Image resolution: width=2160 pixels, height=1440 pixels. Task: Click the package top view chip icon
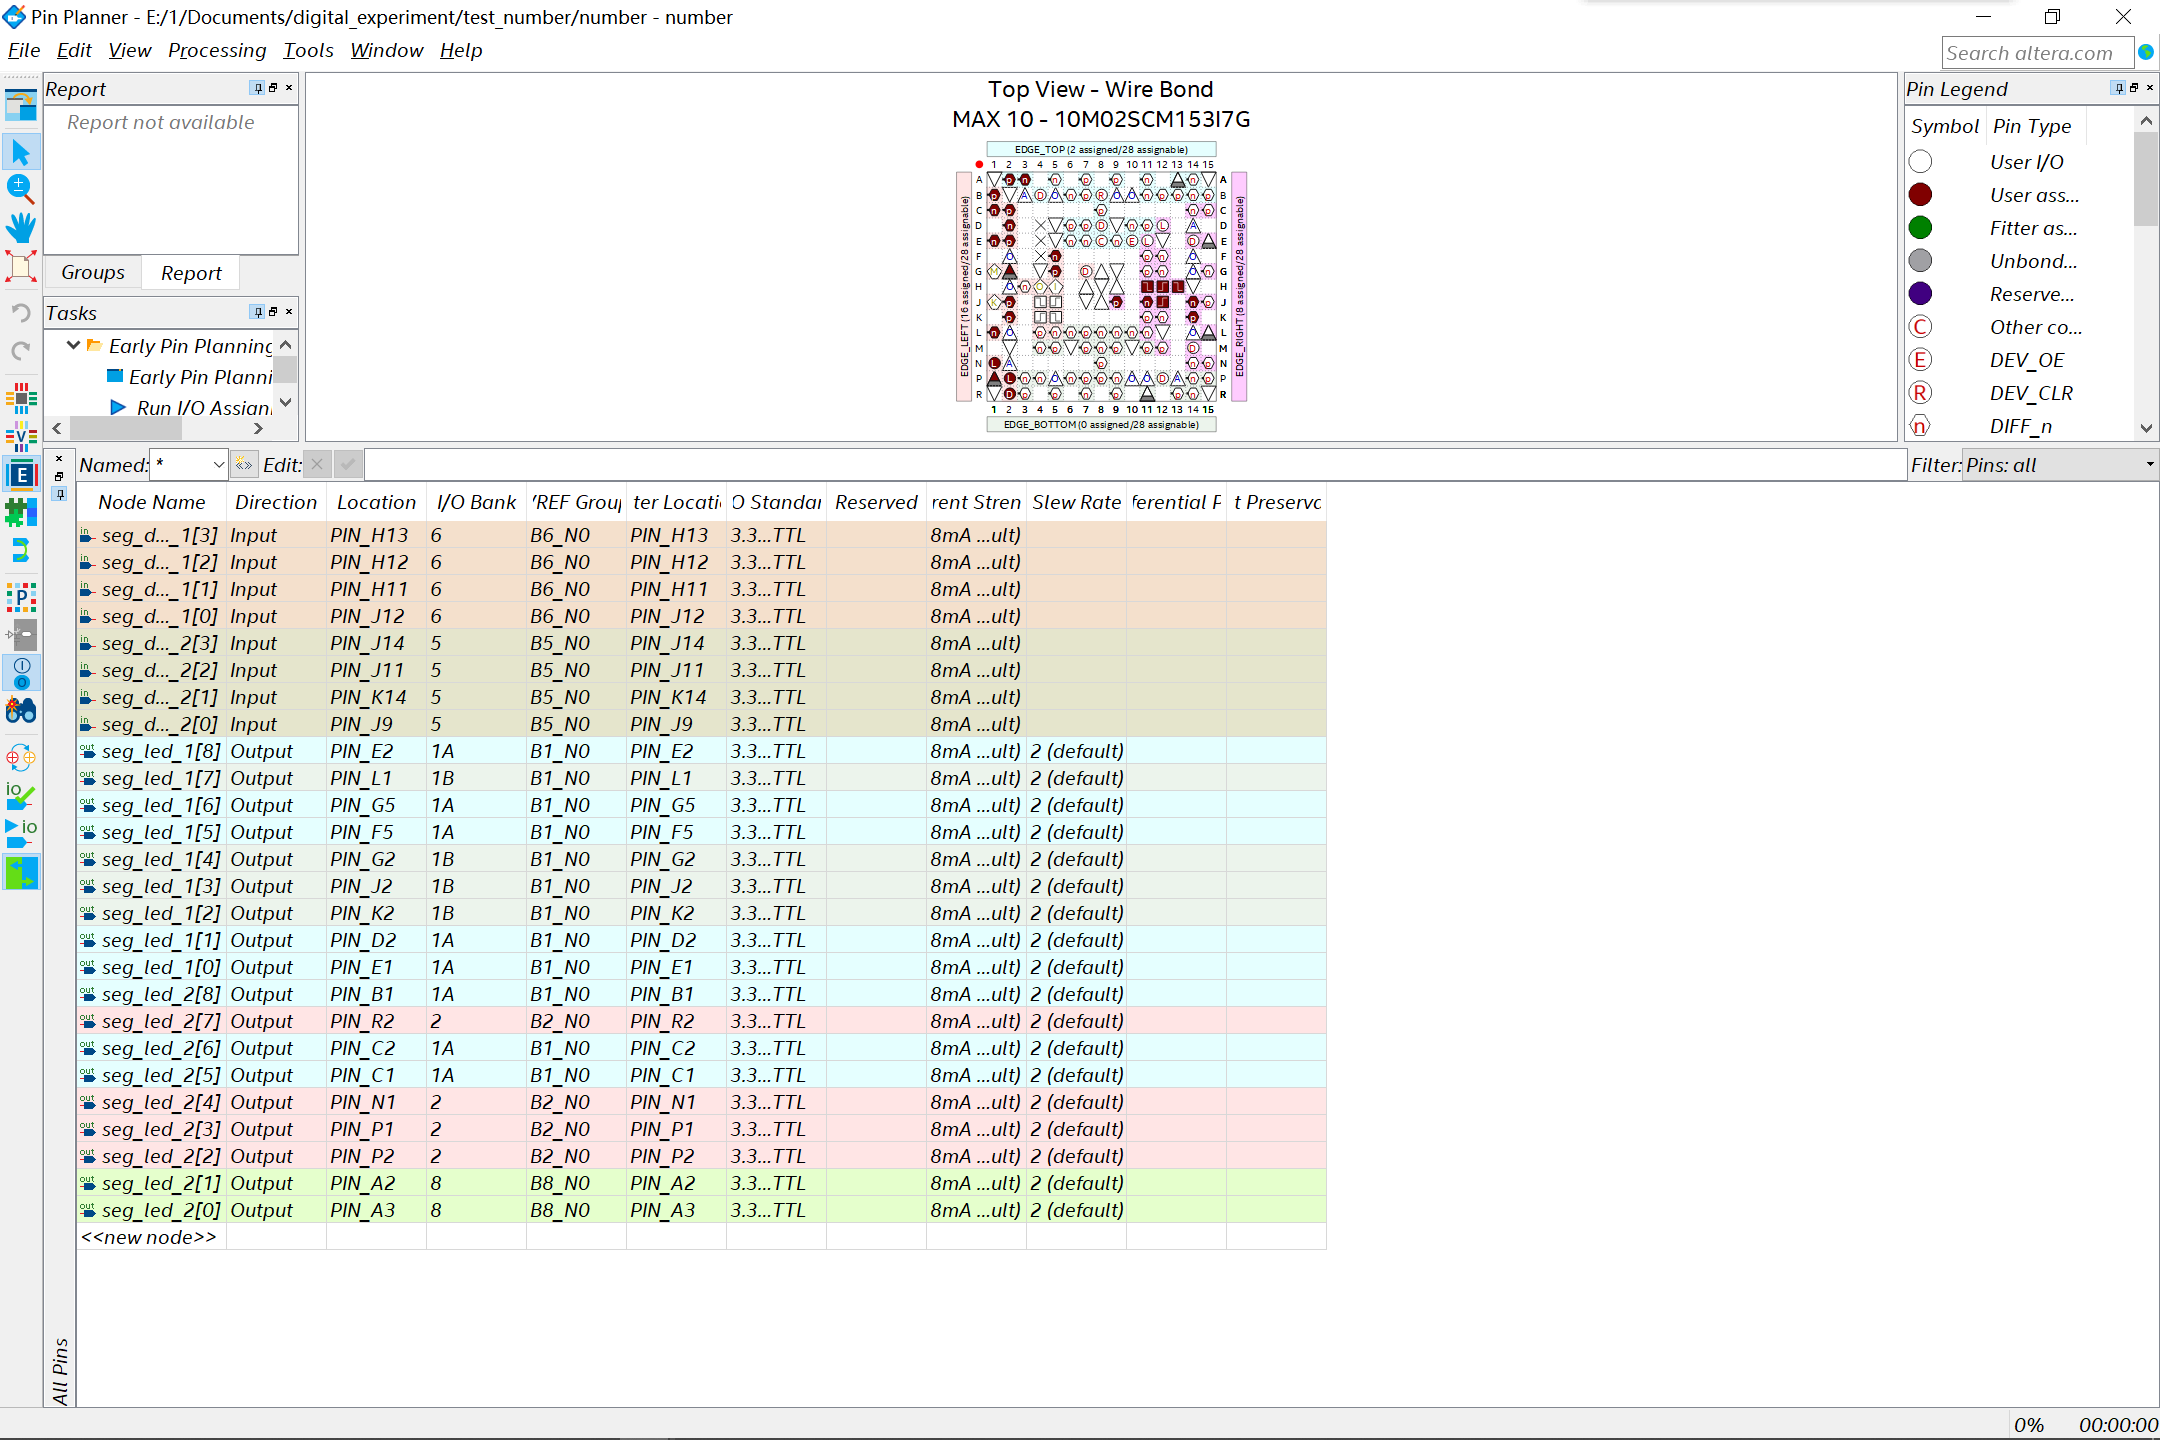tap(20, 398)
